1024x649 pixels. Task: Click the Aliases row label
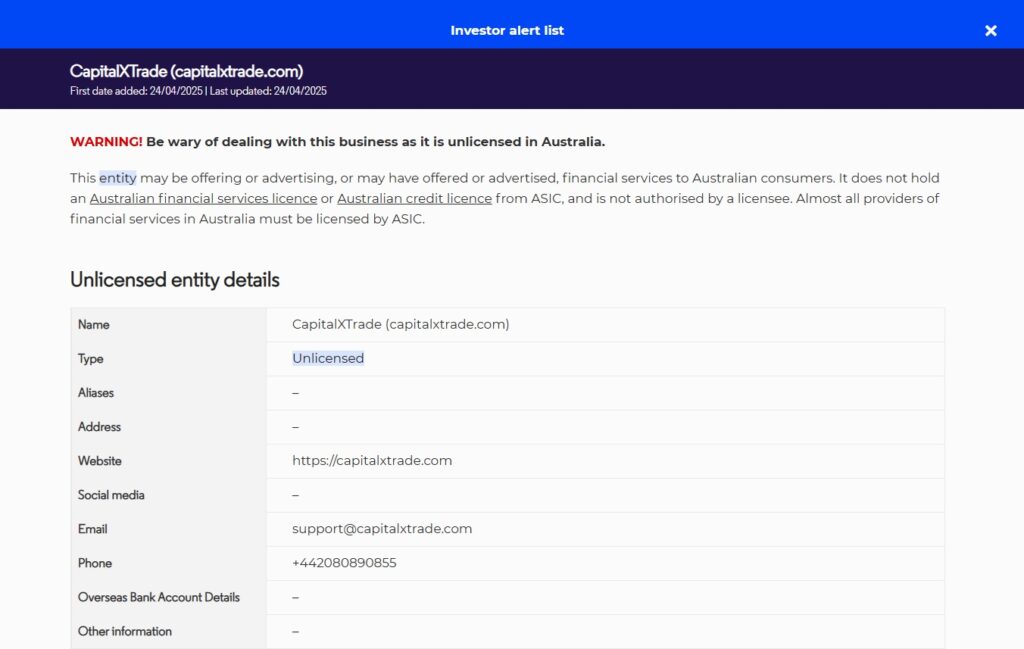(x=96, y=393)
